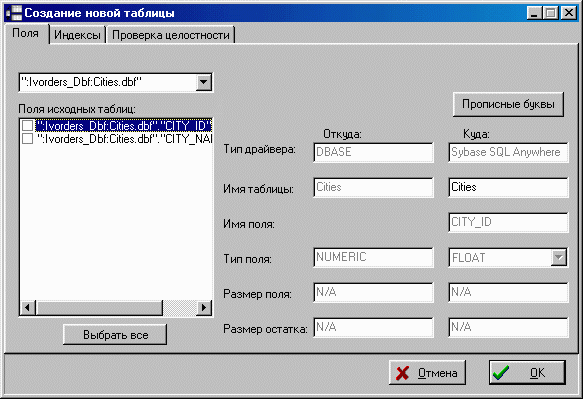Screen dimensions: 583x399
Task: Click the table icon in the title bar
Action: (x=14, y=13)
